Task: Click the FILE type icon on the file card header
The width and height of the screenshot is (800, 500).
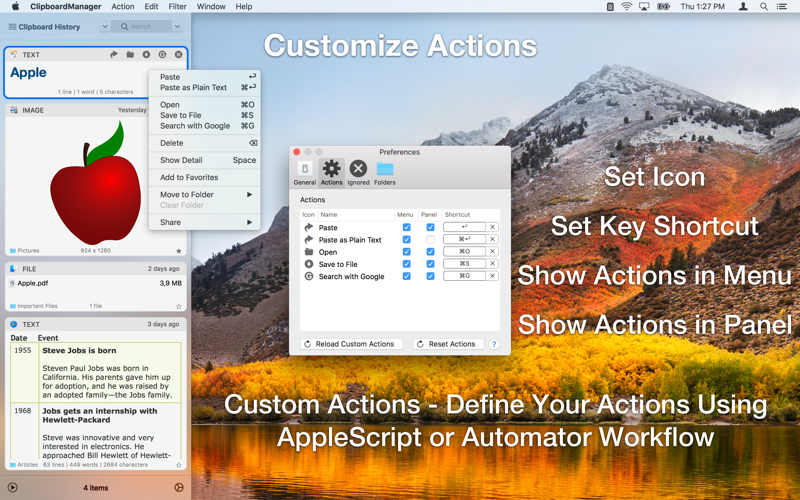Action: click(14, 268)
